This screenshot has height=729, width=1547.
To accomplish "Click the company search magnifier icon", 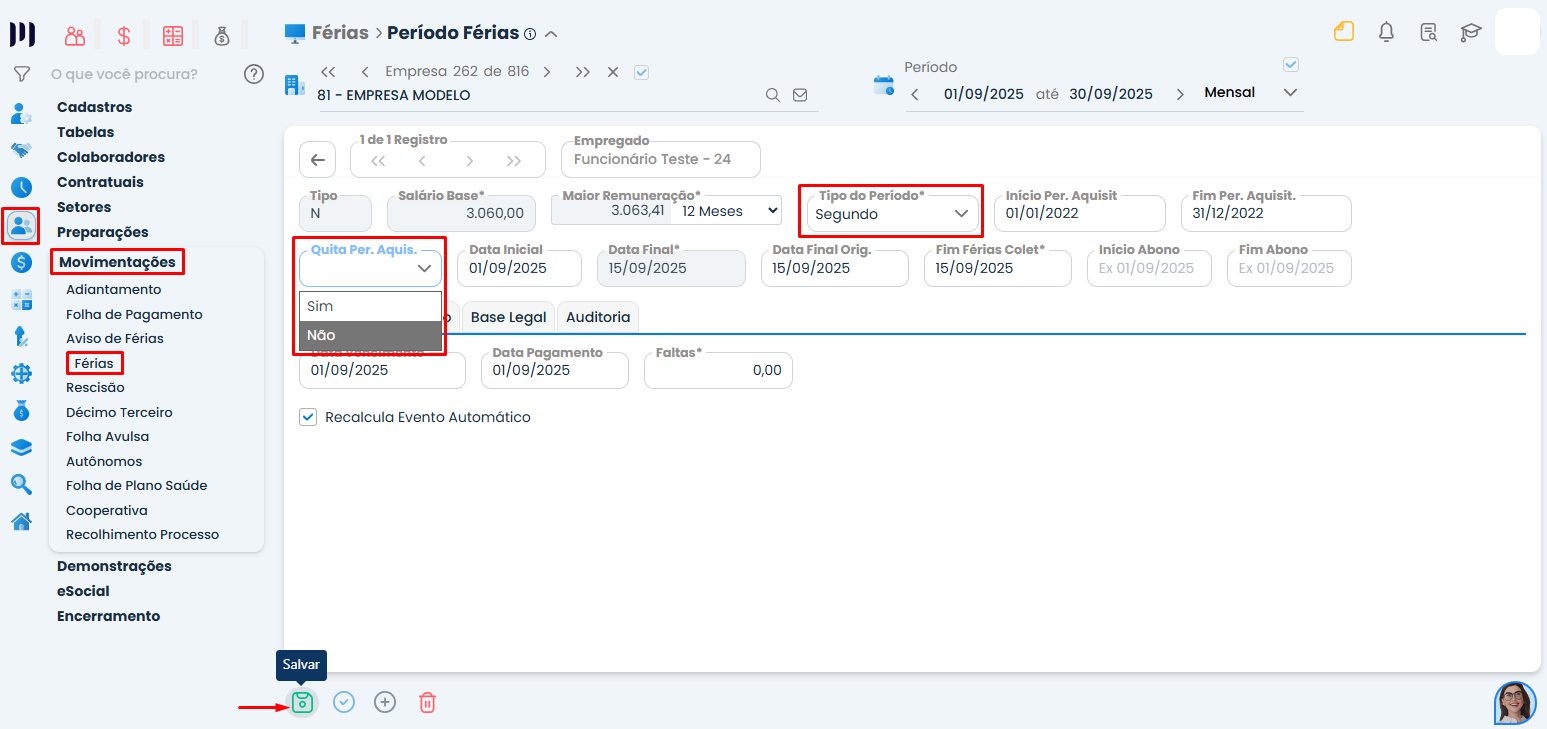I will tap(772, 95).
